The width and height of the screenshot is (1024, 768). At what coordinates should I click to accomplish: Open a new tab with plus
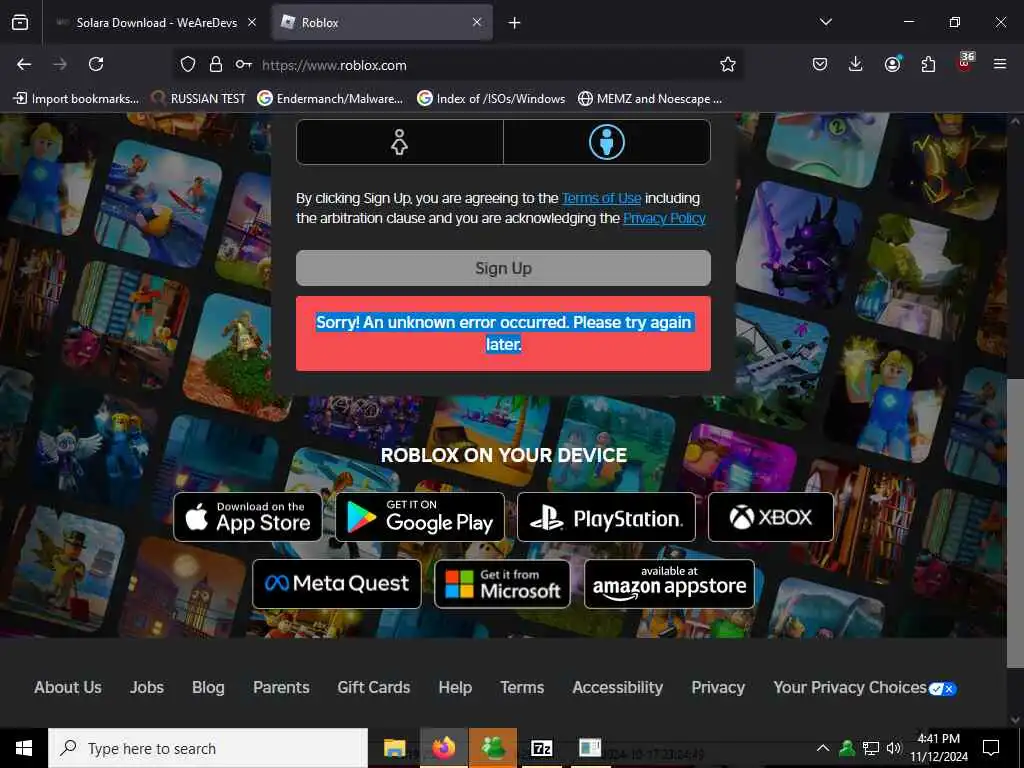[x=515, y=23]
